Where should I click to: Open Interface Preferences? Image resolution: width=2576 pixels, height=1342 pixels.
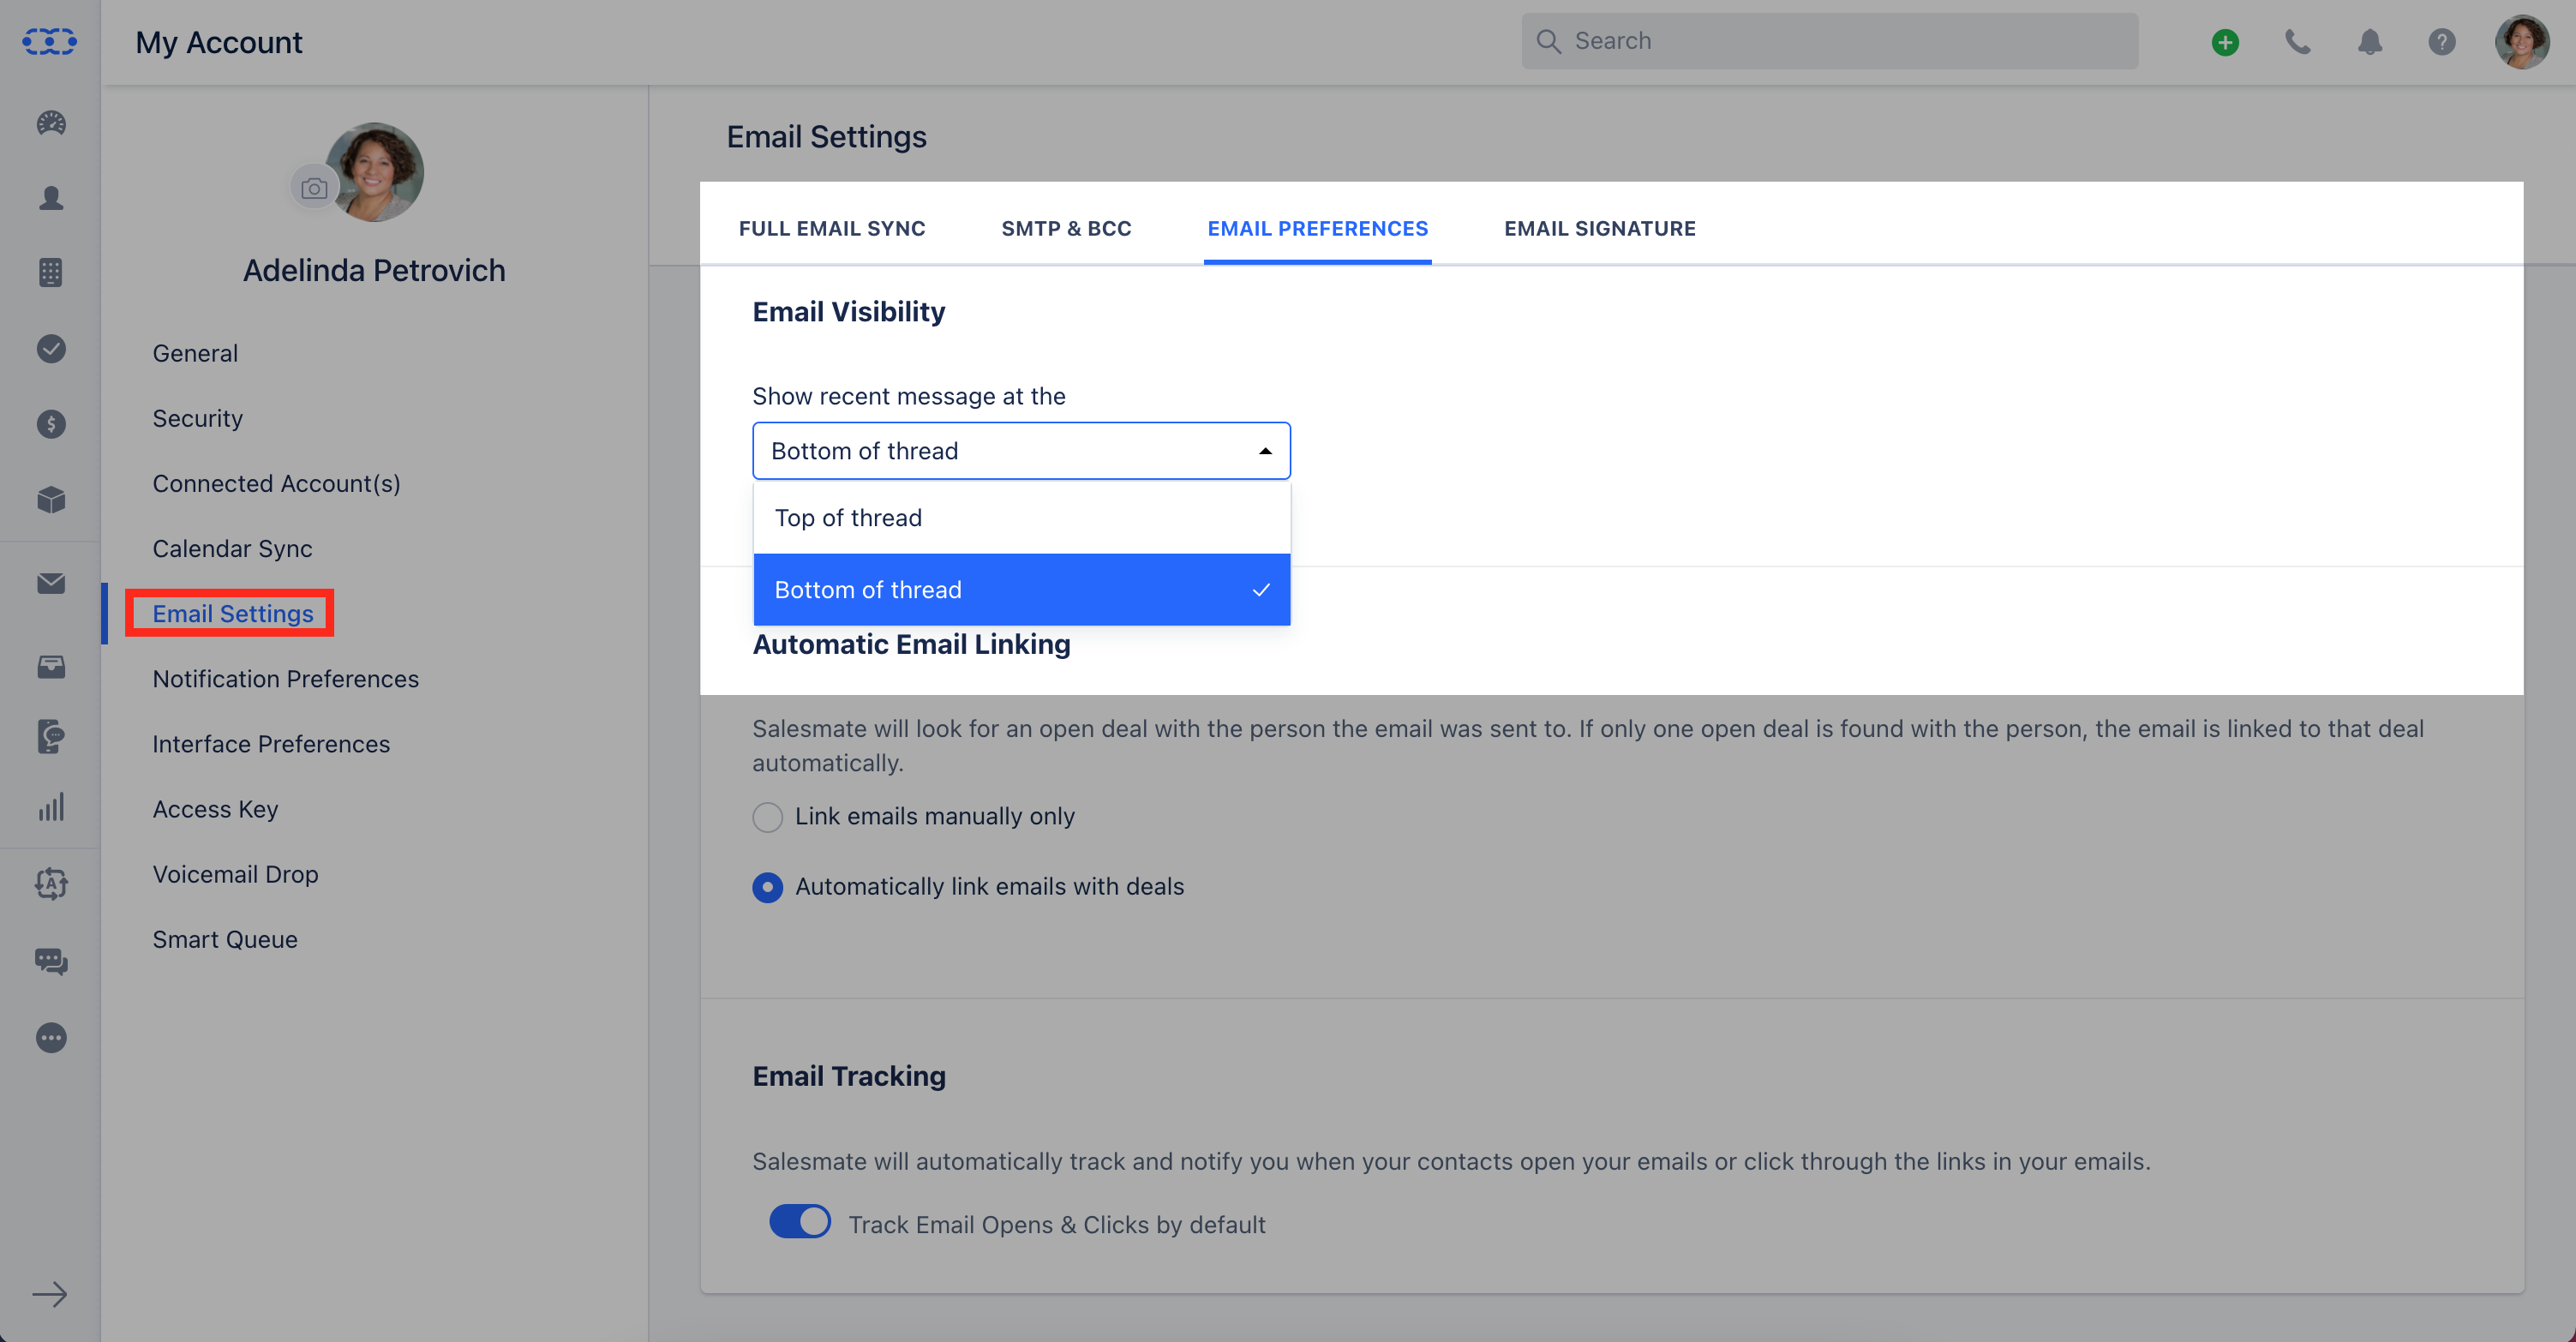pyautogui.click(x=271, y=743)
